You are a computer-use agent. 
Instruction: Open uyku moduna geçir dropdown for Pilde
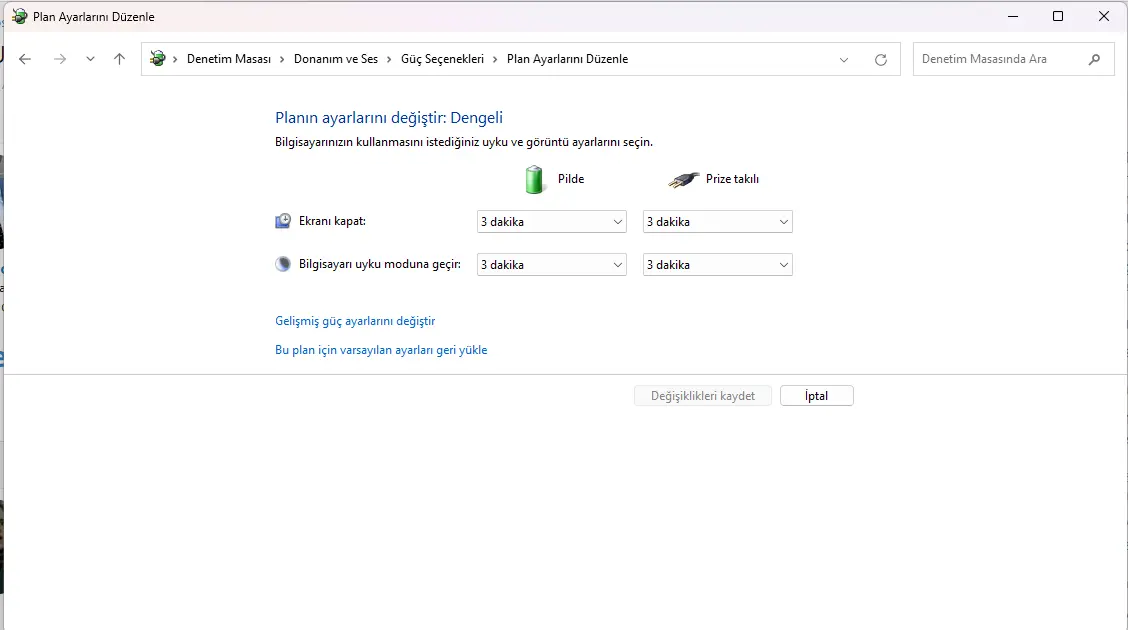552,265
